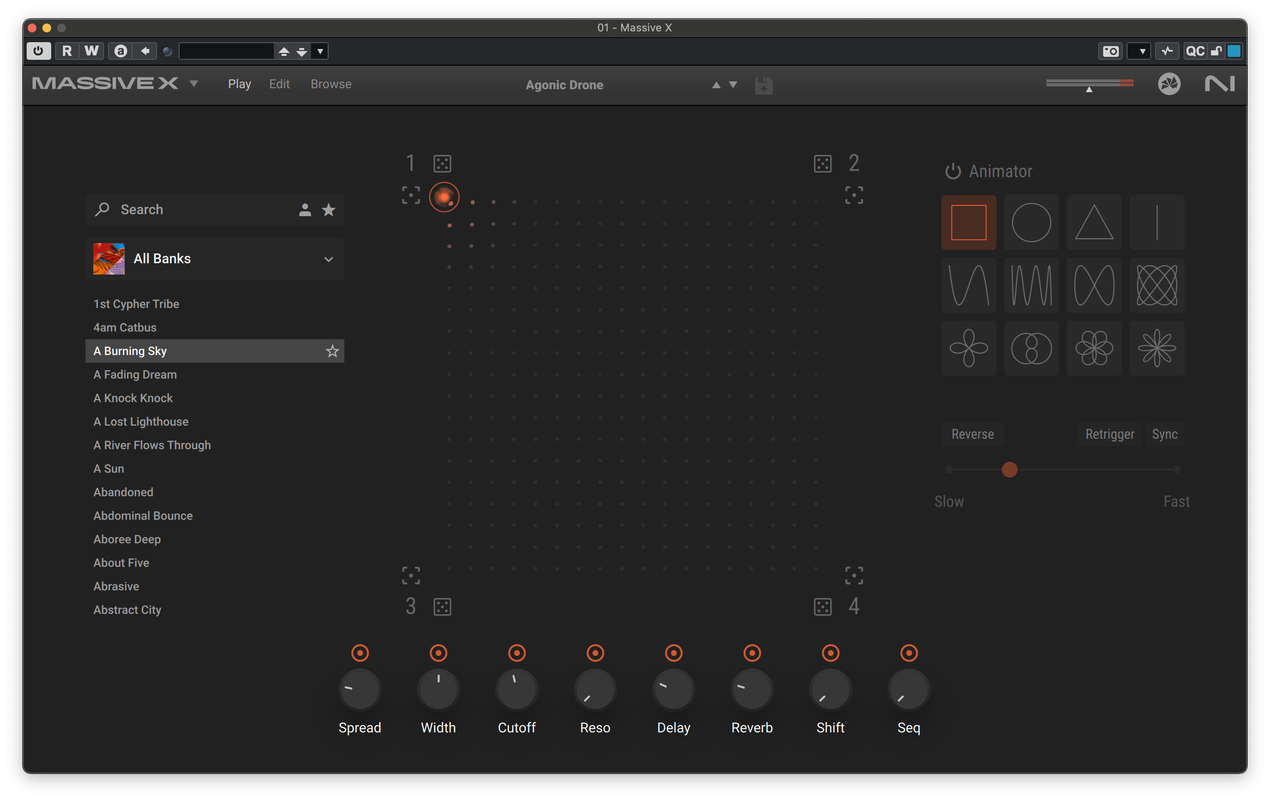Select the figure-eight Animator shape
1270x800 pixels.
(x=1094, y=285)
